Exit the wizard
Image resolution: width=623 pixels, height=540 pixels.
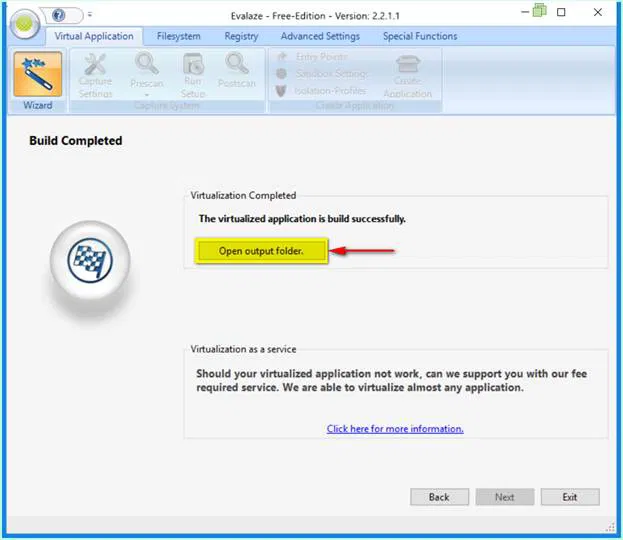[x=570, y=497]
